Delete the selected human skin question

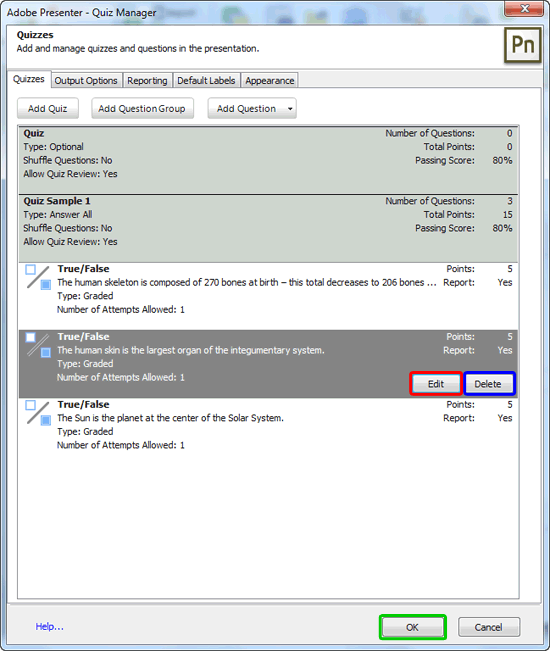[x=488, y=384]
